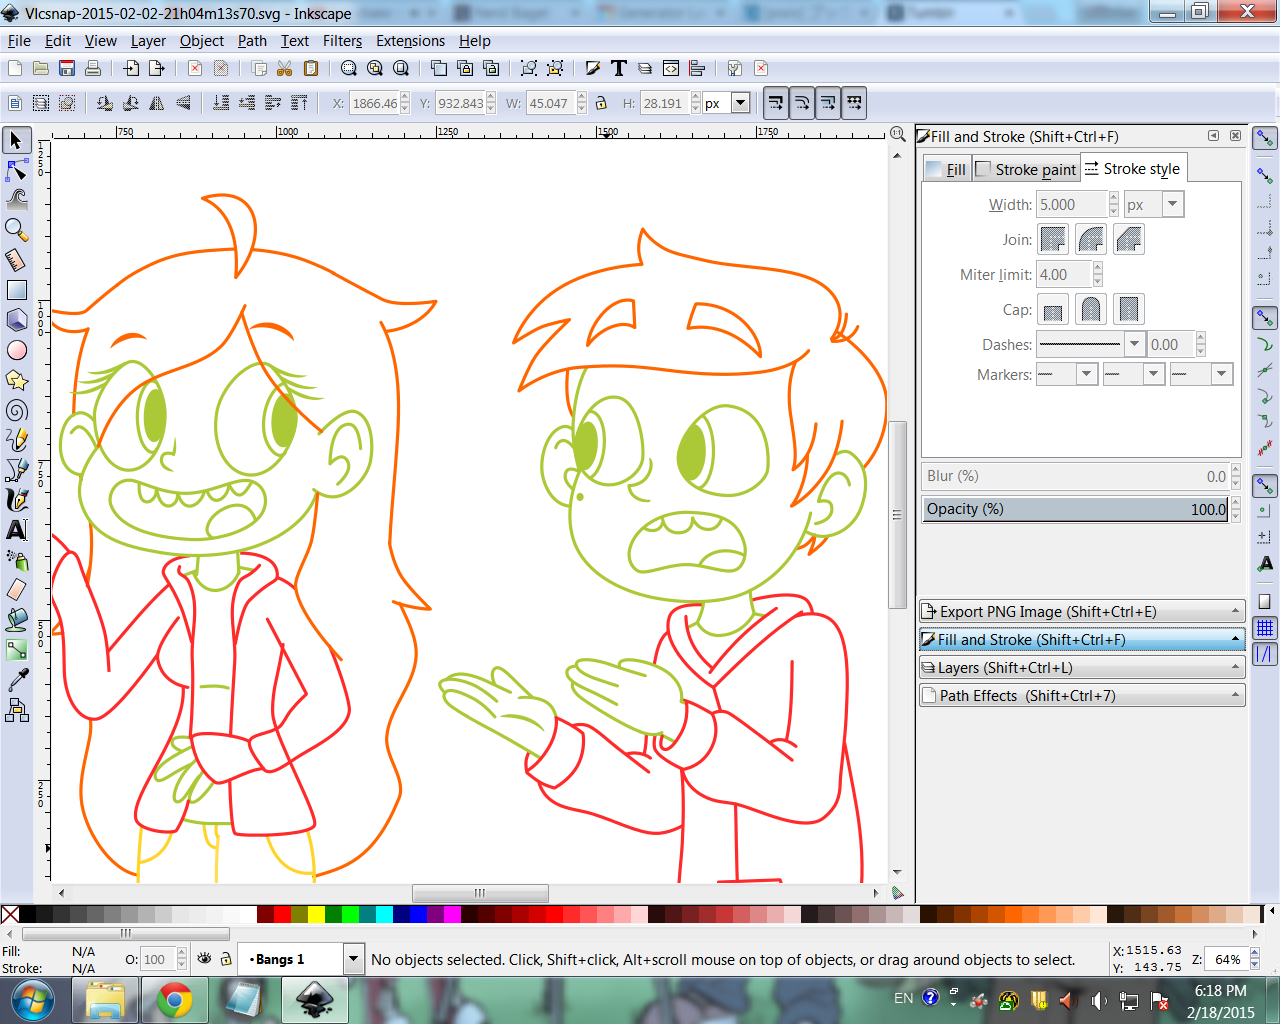
Task: Click the Save document icon
Action: pos(67,68)
